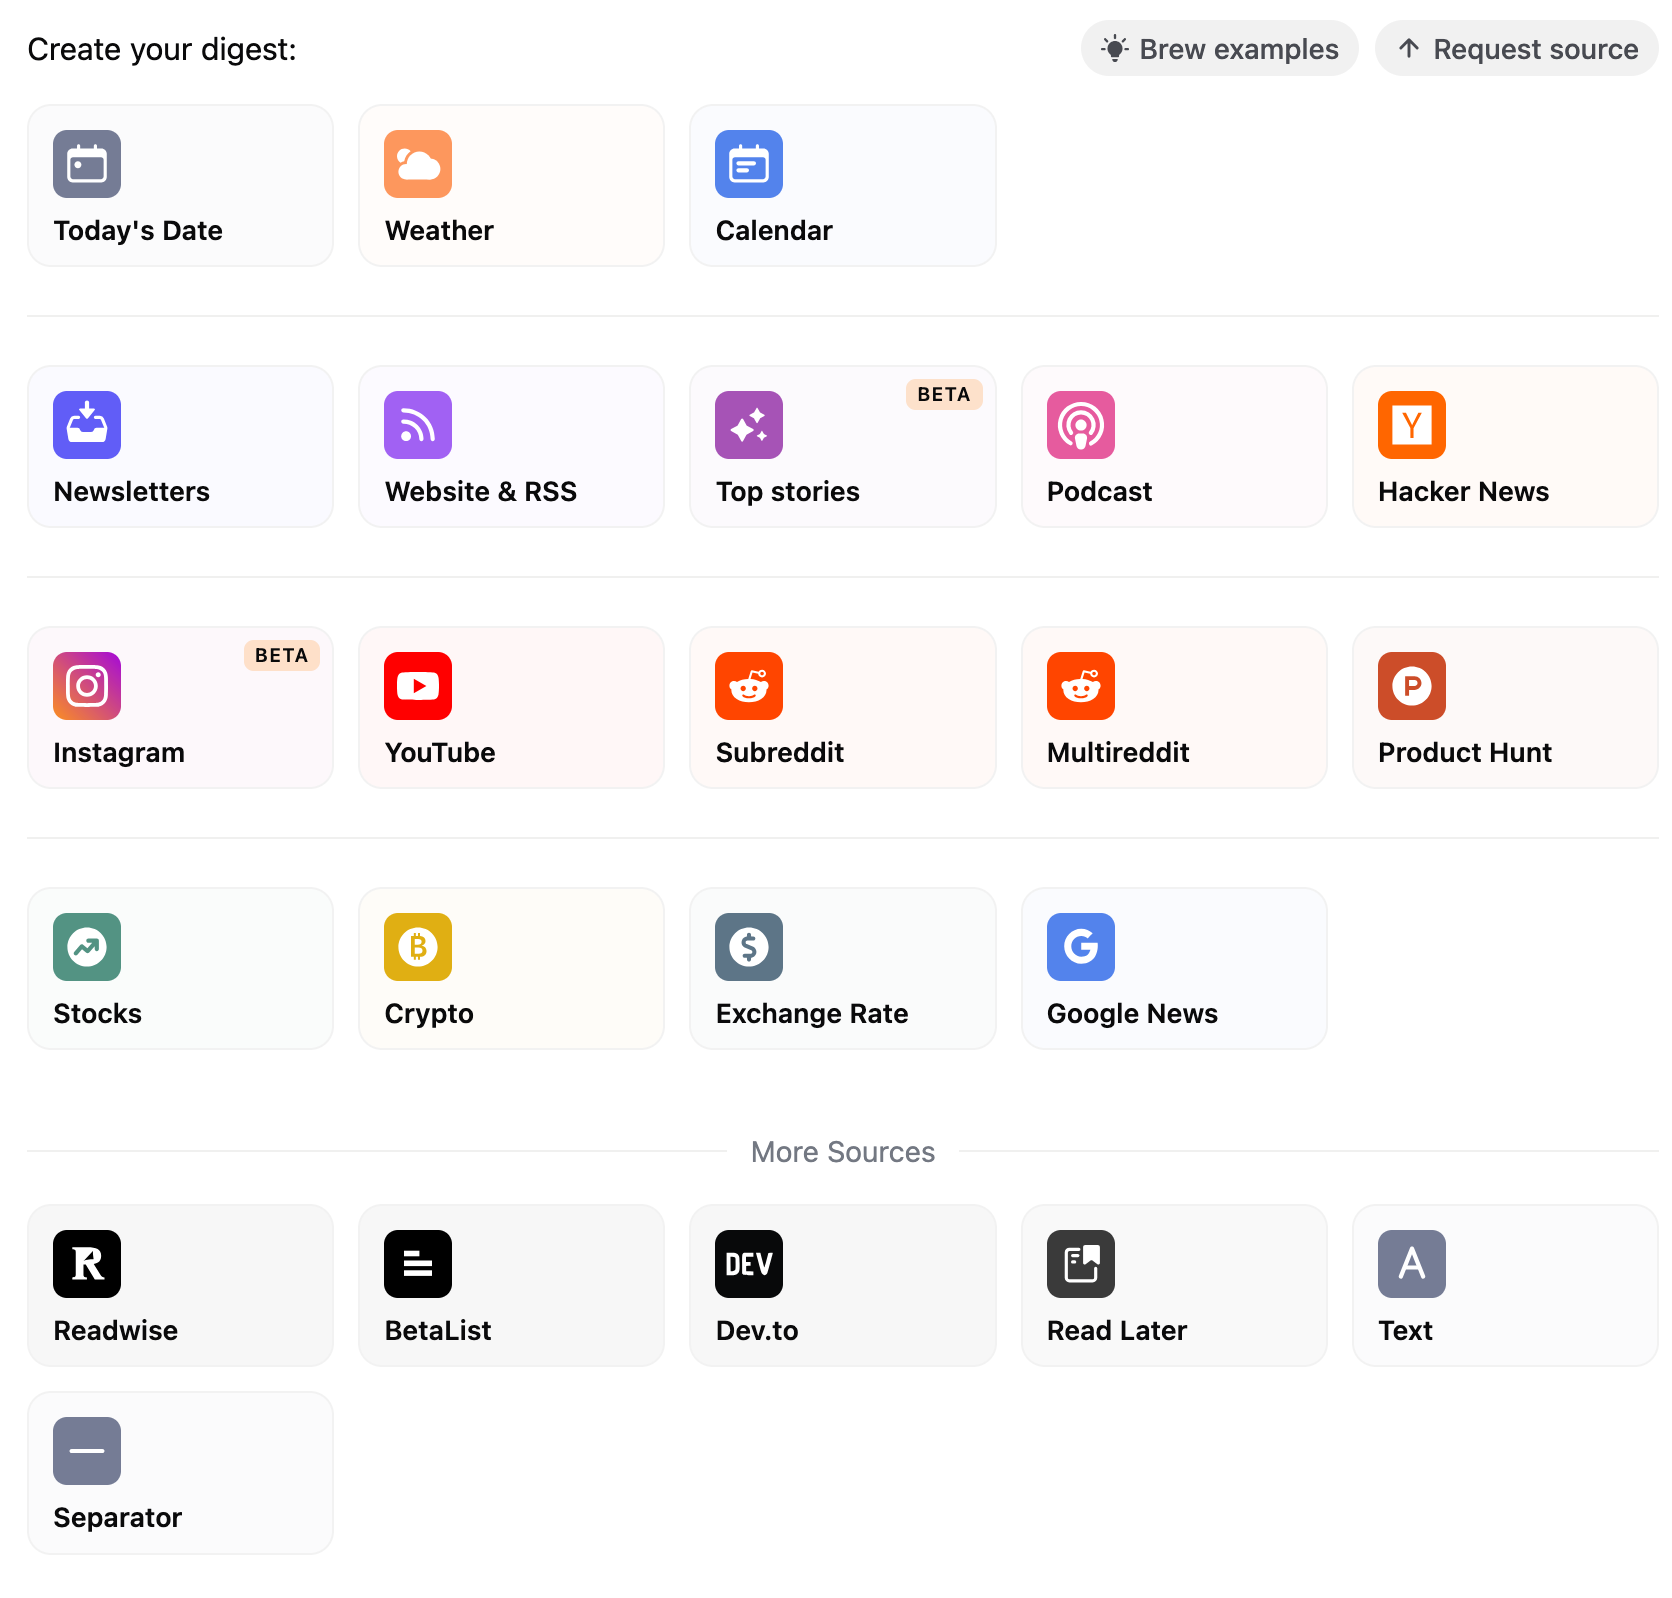The width and height of the screenshot is (1672, 1598).
Task: Click the Request source button label
Action: click(x=1536, y=49)
